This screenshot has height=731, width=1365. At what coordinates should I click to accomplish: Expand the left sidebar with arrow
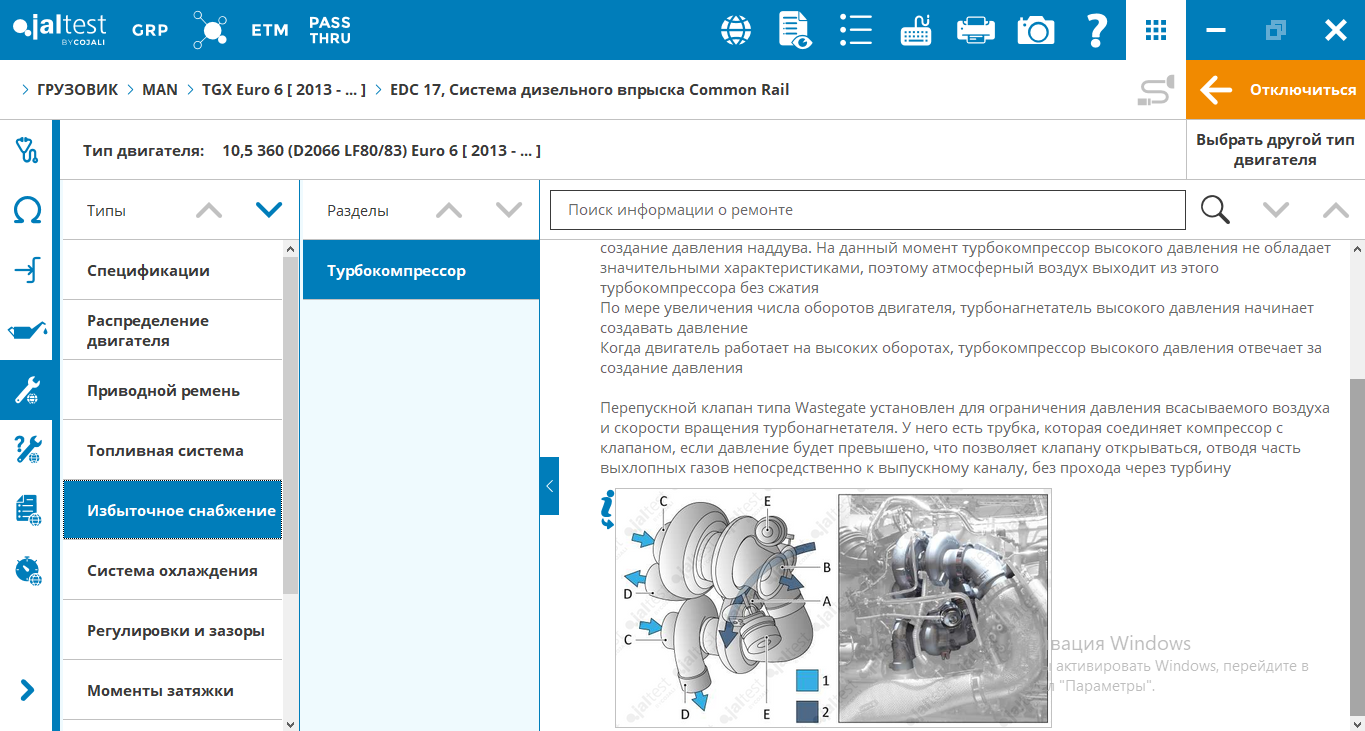click(27, 690)
